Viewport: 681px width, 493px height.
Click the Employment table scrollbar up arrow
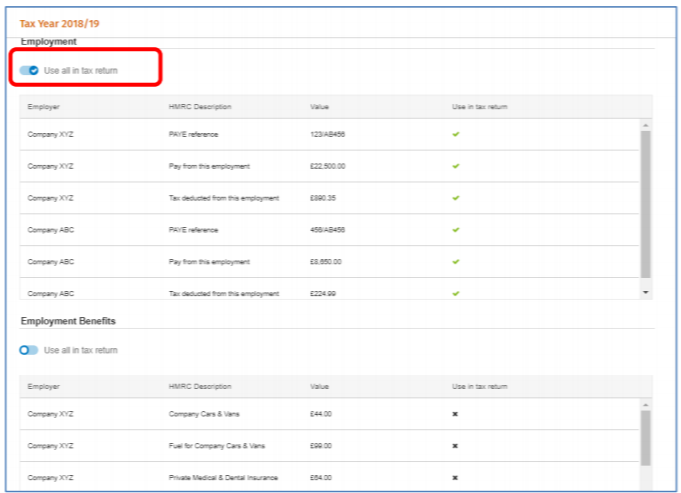tap(646, 125)
